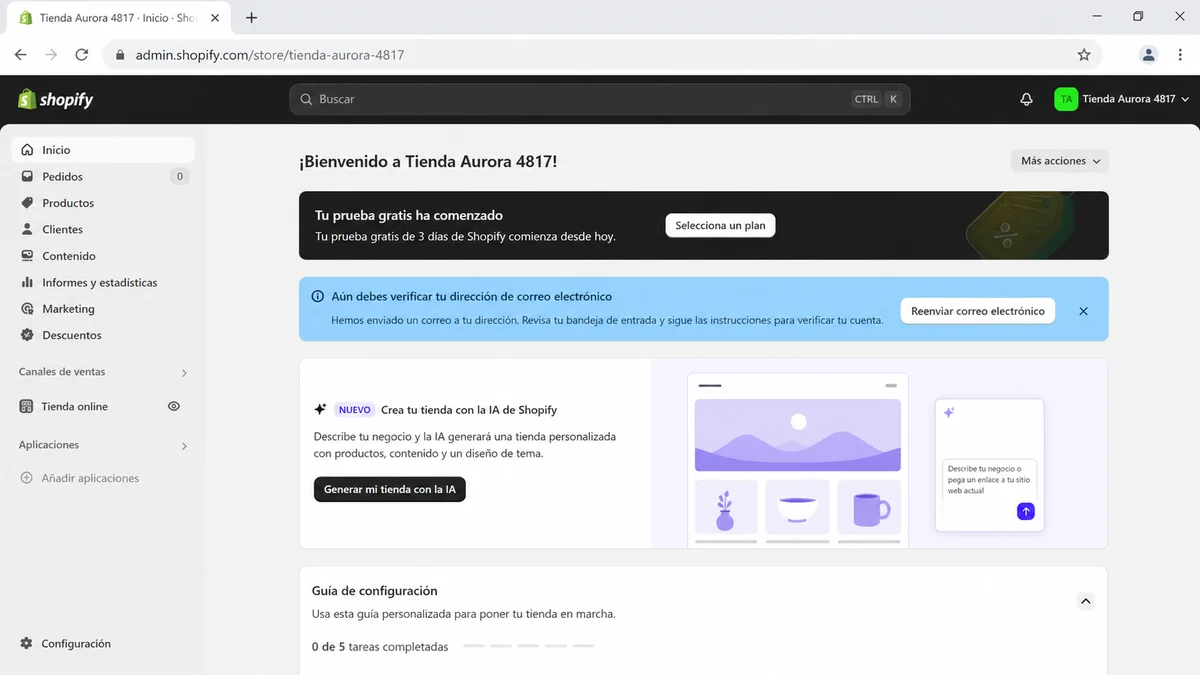Go to Pedidos in the sidebar

103,176
